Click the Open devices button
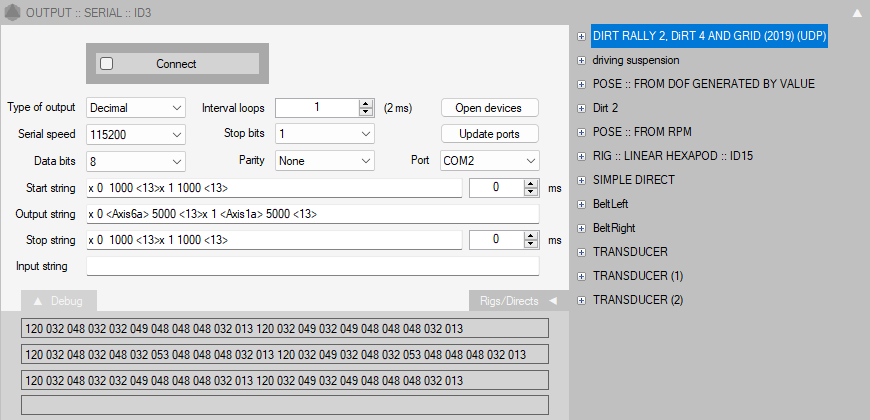This screenshot has width=870, height=420. pyautogui.click(x=490, y=107)
